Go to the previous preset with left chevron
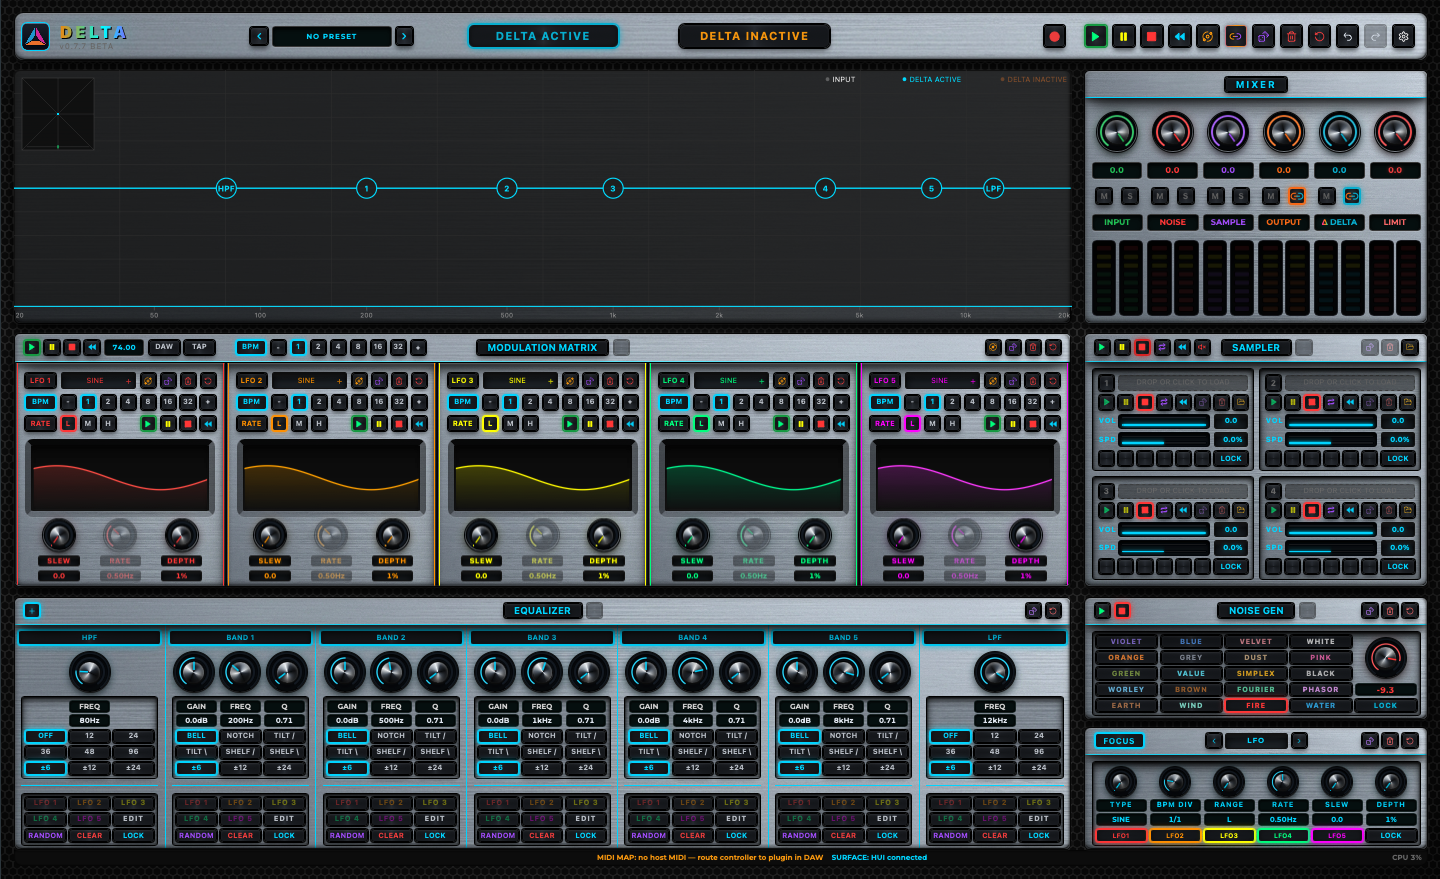 click(x=259, y=36)
